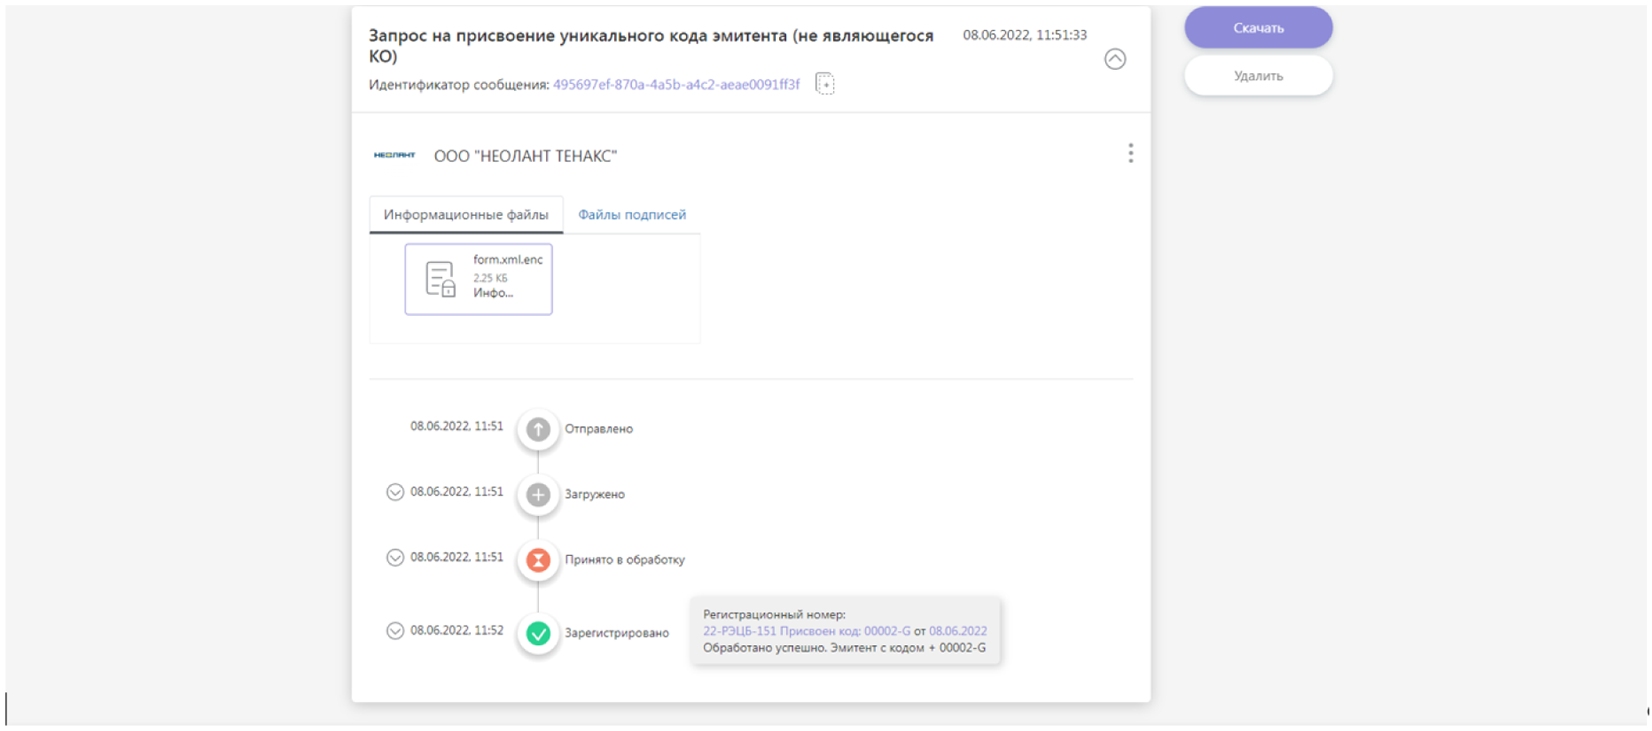The image size is (1652, 731).
Task: Open the three-dot options menu for the organization
Action: 1130,153
